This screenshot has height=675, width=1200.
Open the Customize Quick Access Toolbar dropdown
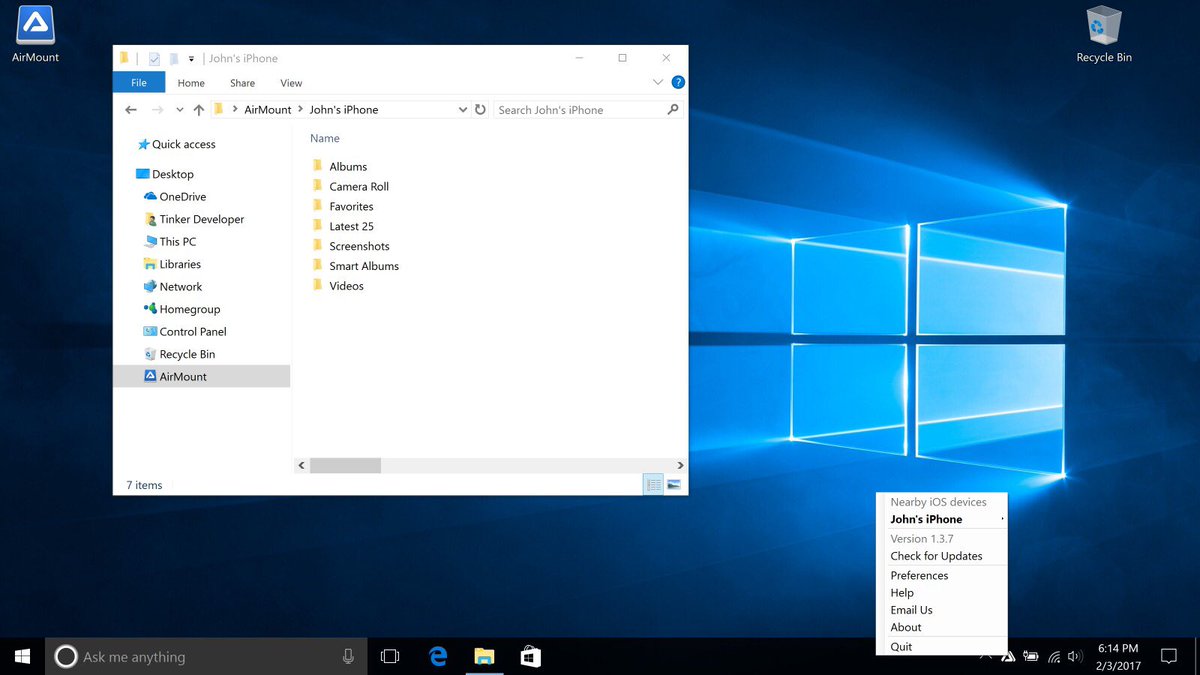click(191, 58)
